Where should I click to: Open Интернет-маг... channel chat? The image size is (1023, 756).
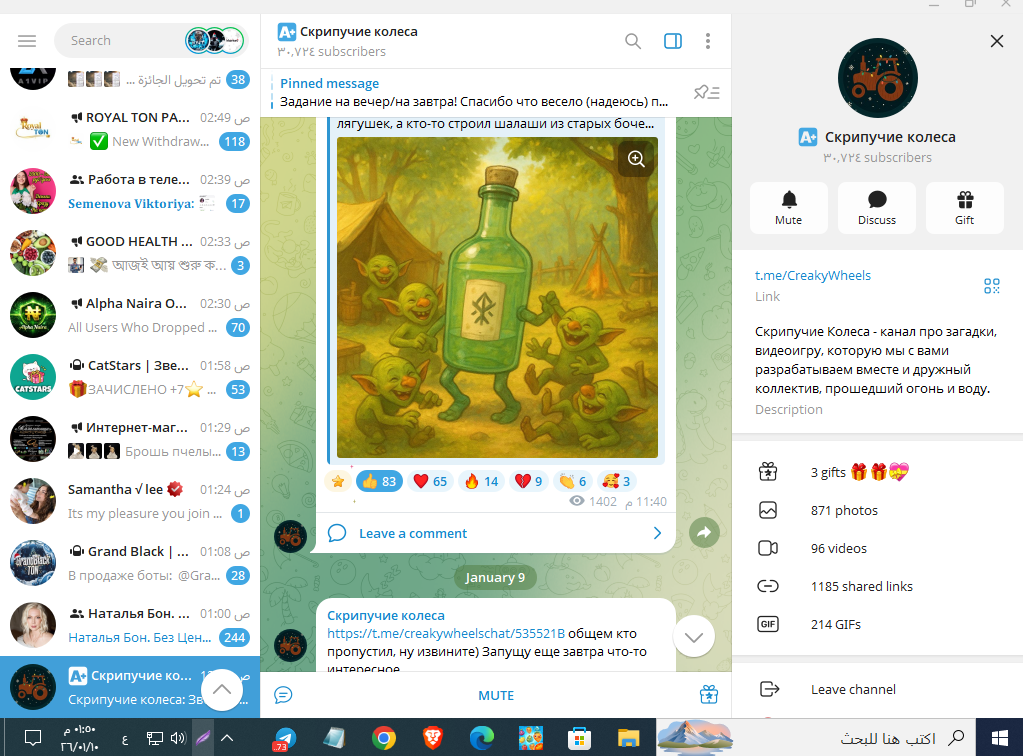tap(130, 439)
